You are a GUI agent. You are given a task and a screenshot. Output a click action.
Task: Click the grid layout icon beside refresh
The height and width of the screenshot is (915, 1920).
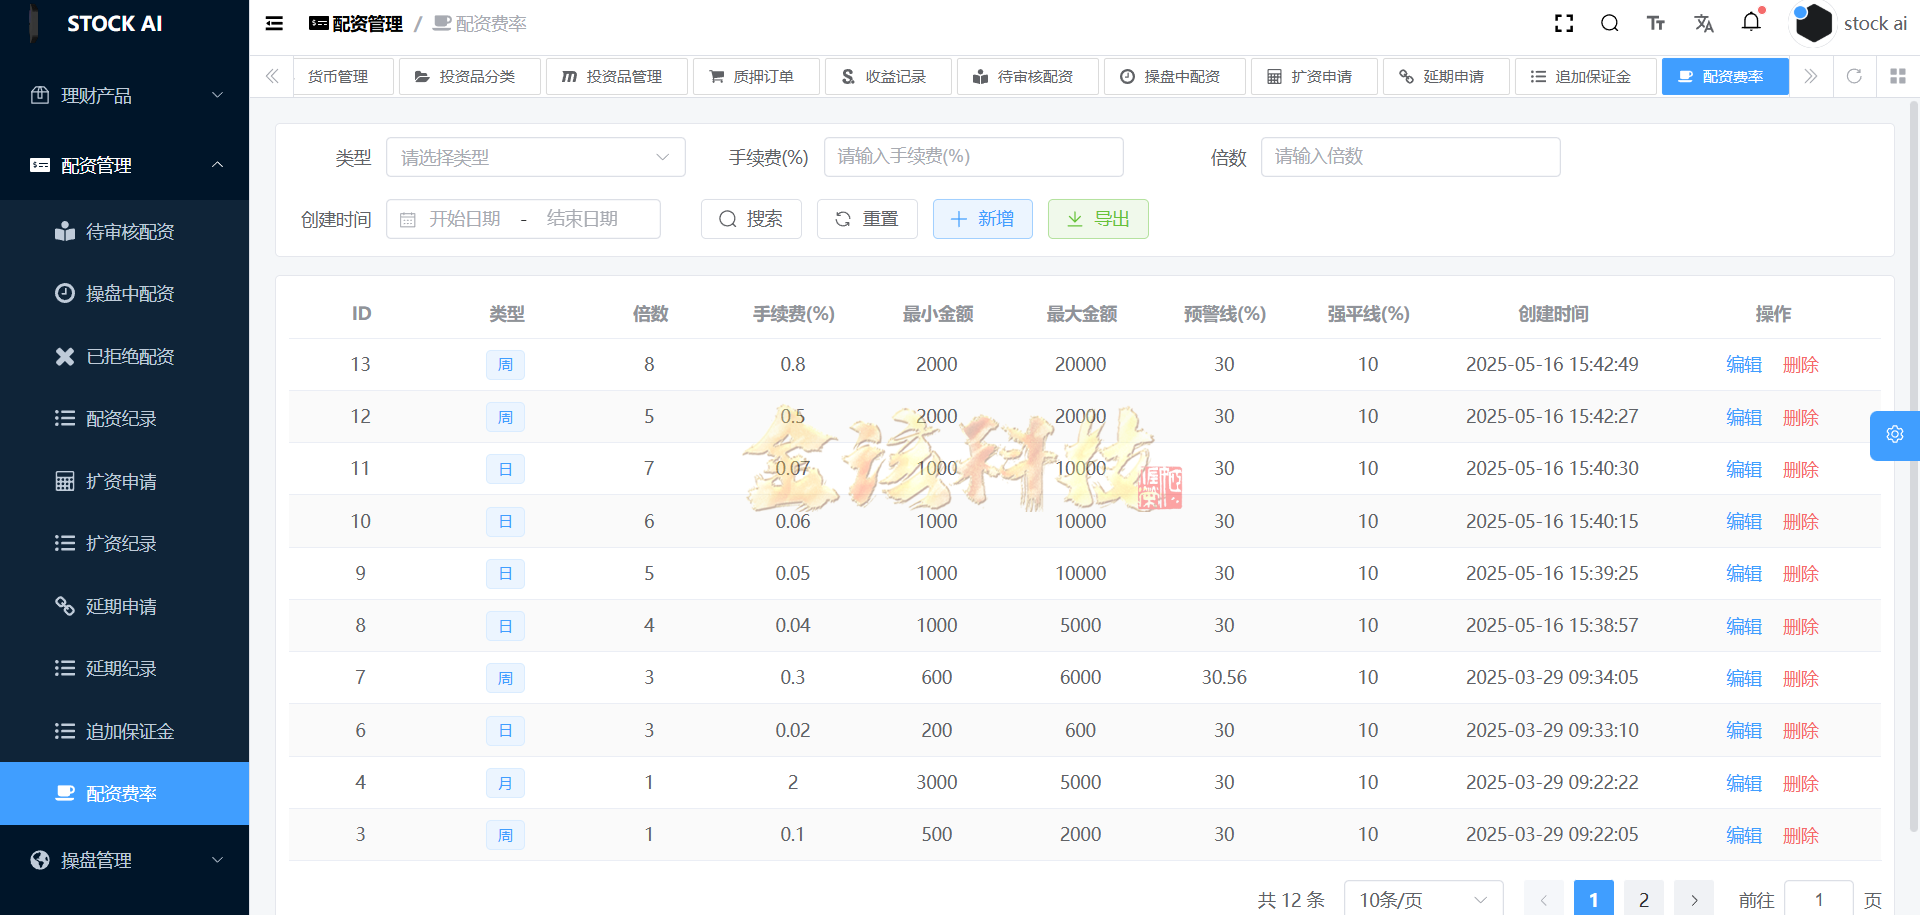1899,76
